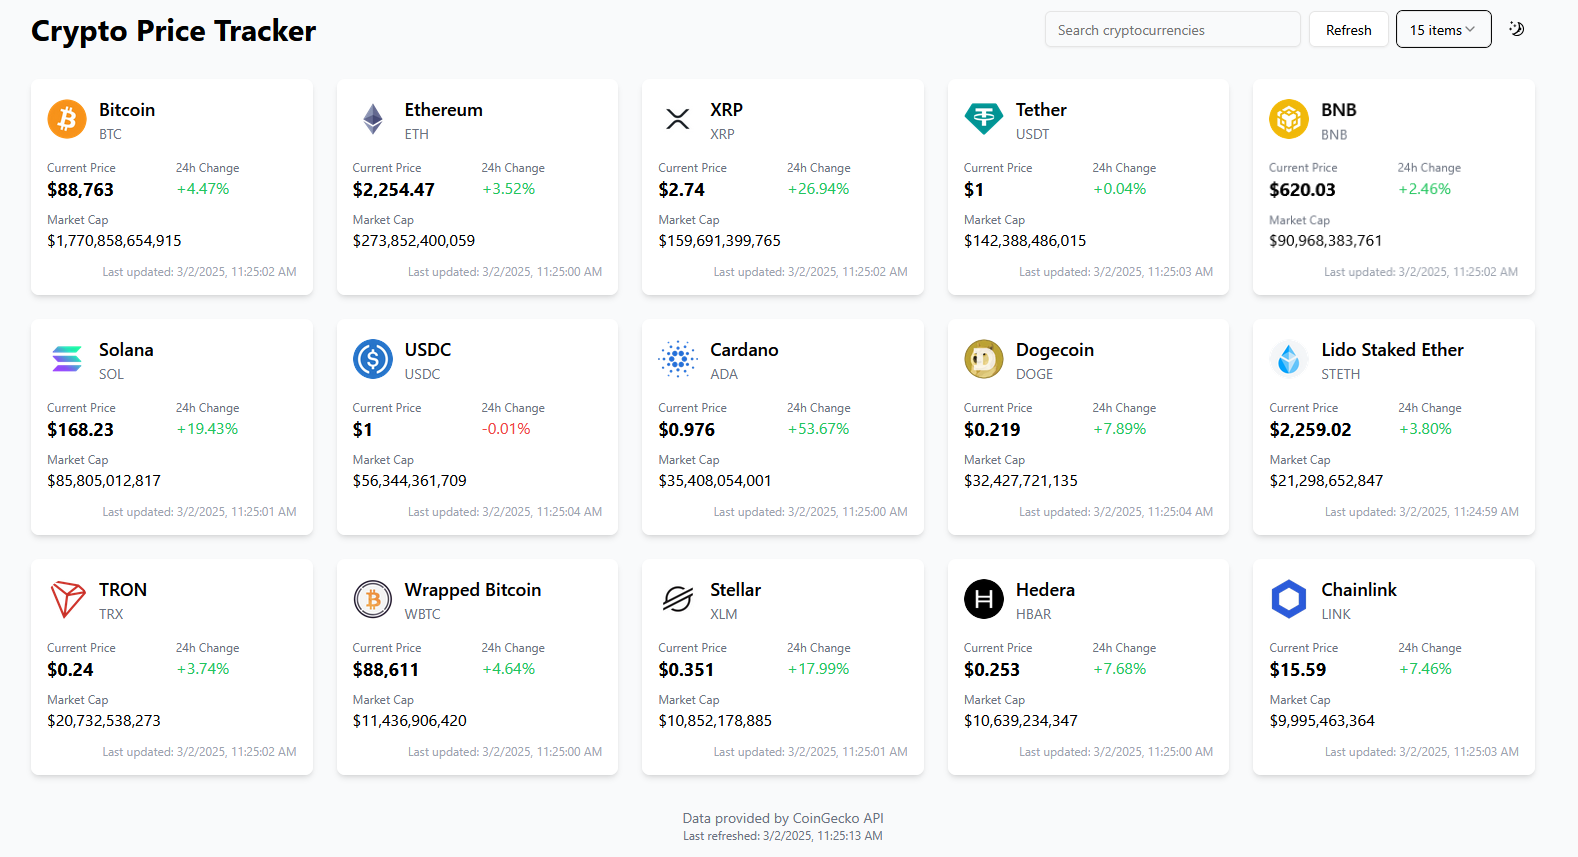Click Lido Staked Ether's price $2,259.02
Viewport: 1578px width, 857px height.
click(x=1310, y=430)
